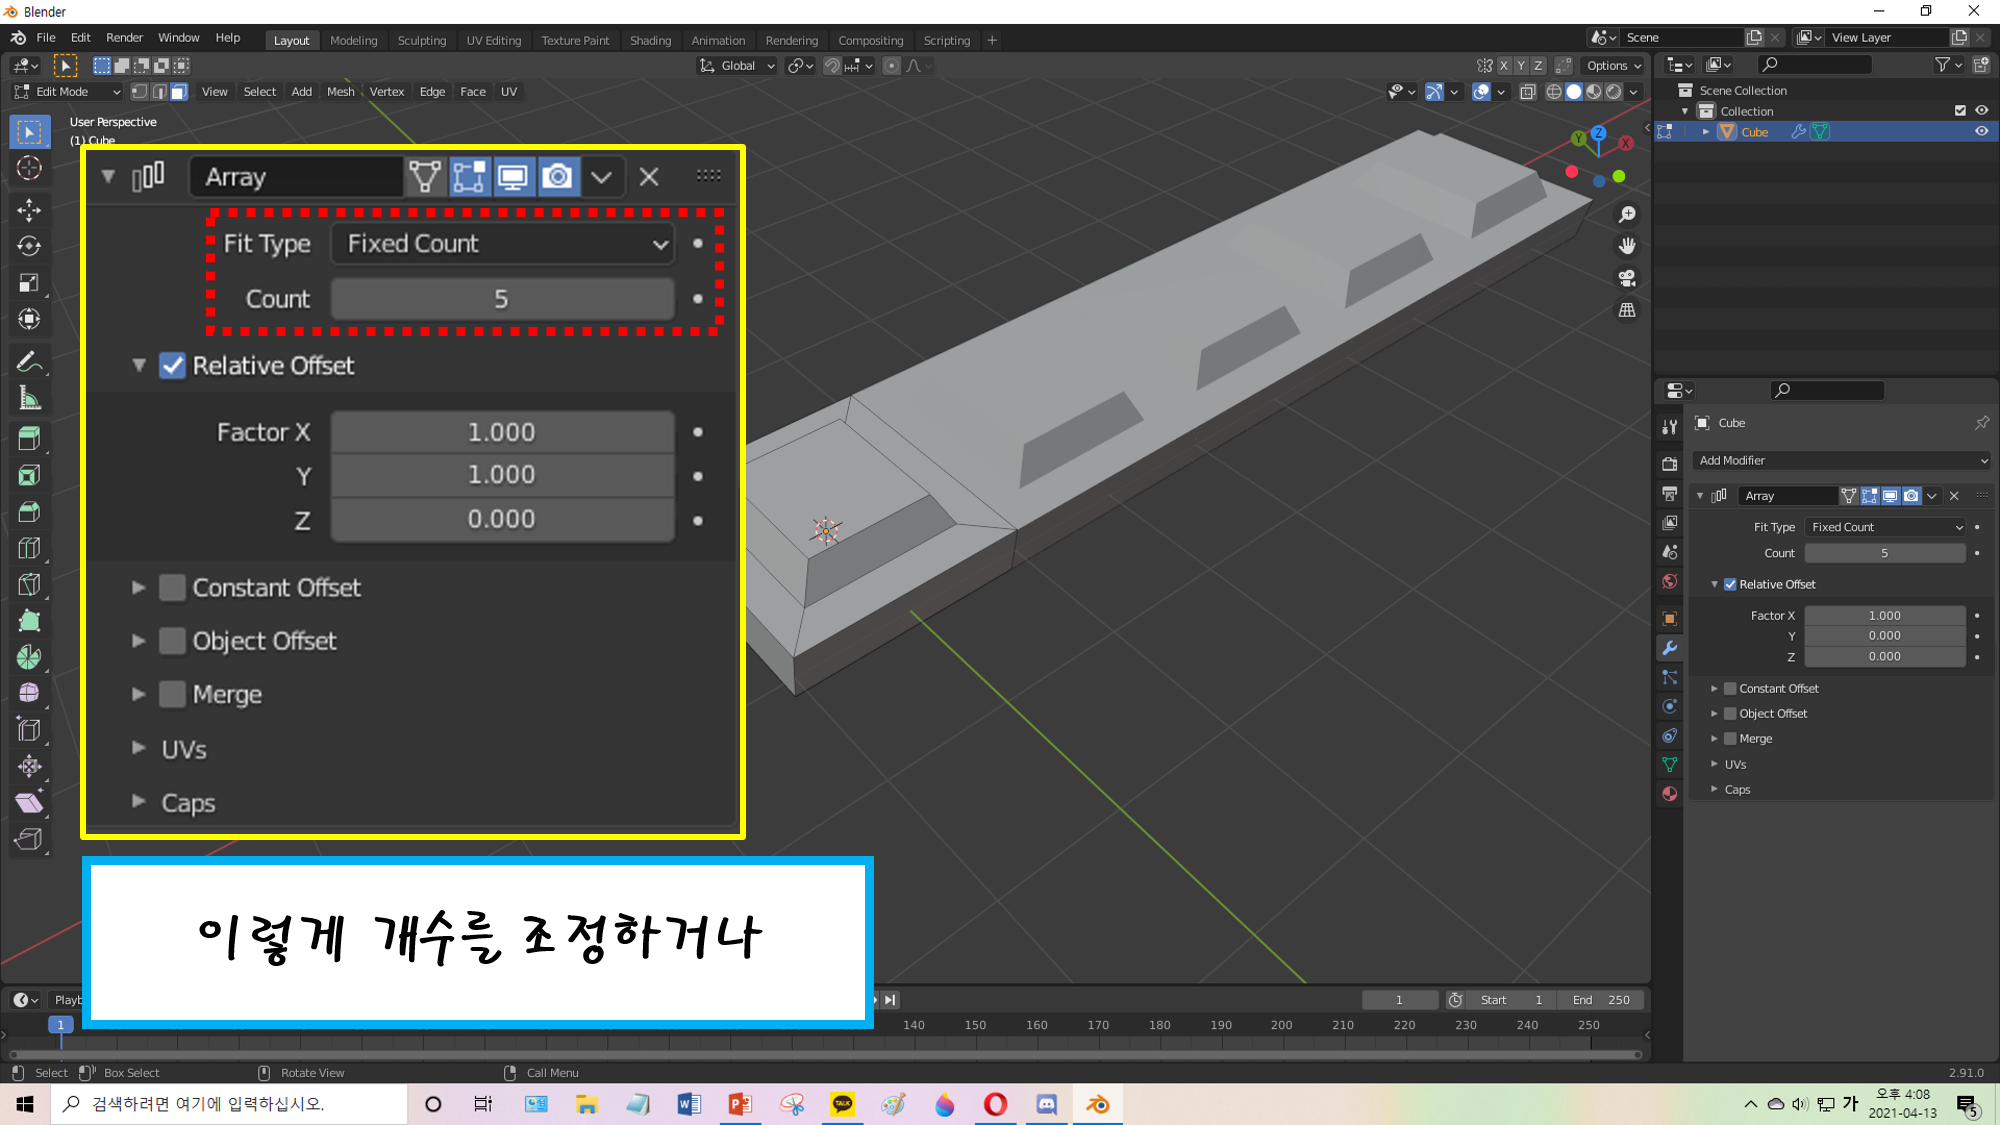2000x1125 pixels.
Task: Click the Cursor tool icon
Action: [x=29, y=168]
